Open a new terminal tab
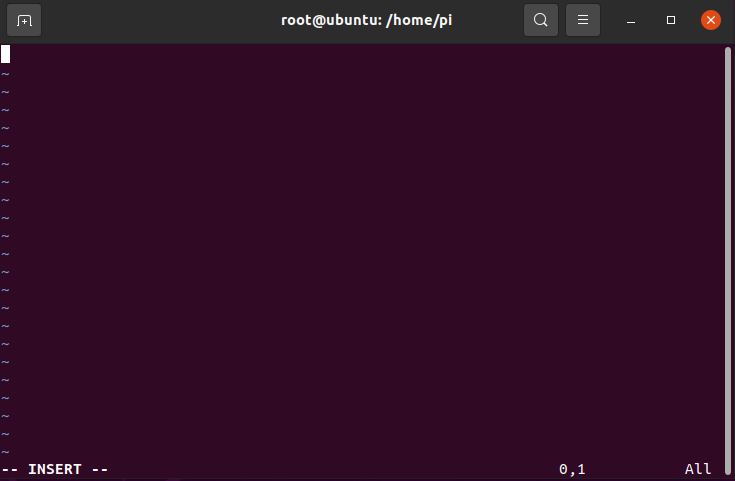This screenshot has width=735, height=481. [x=24, y=20]
